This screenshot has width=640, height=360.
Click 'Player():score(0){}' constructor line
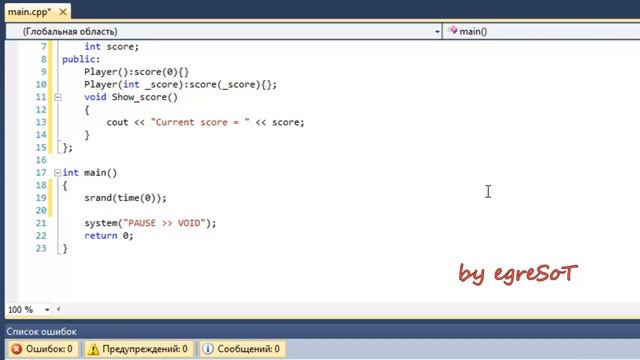click(x=137, y=72)
